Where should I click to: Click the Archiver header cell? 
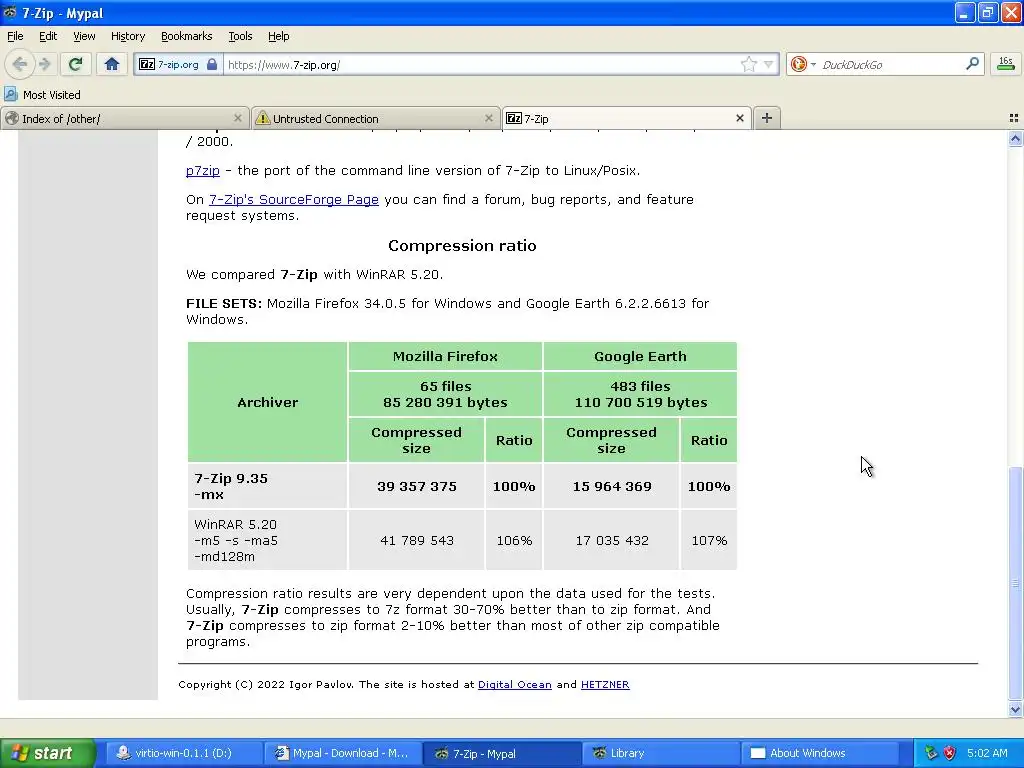point(267,402)
